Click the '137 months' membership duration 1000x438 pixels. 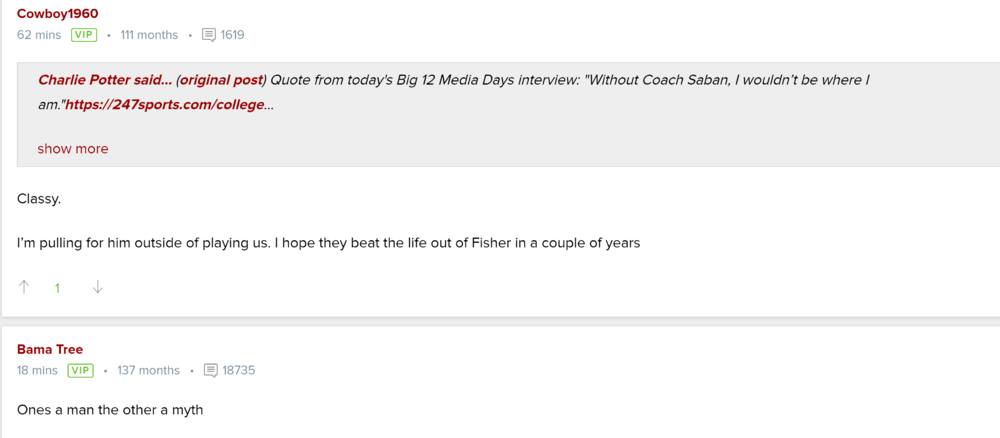[148, 370]
